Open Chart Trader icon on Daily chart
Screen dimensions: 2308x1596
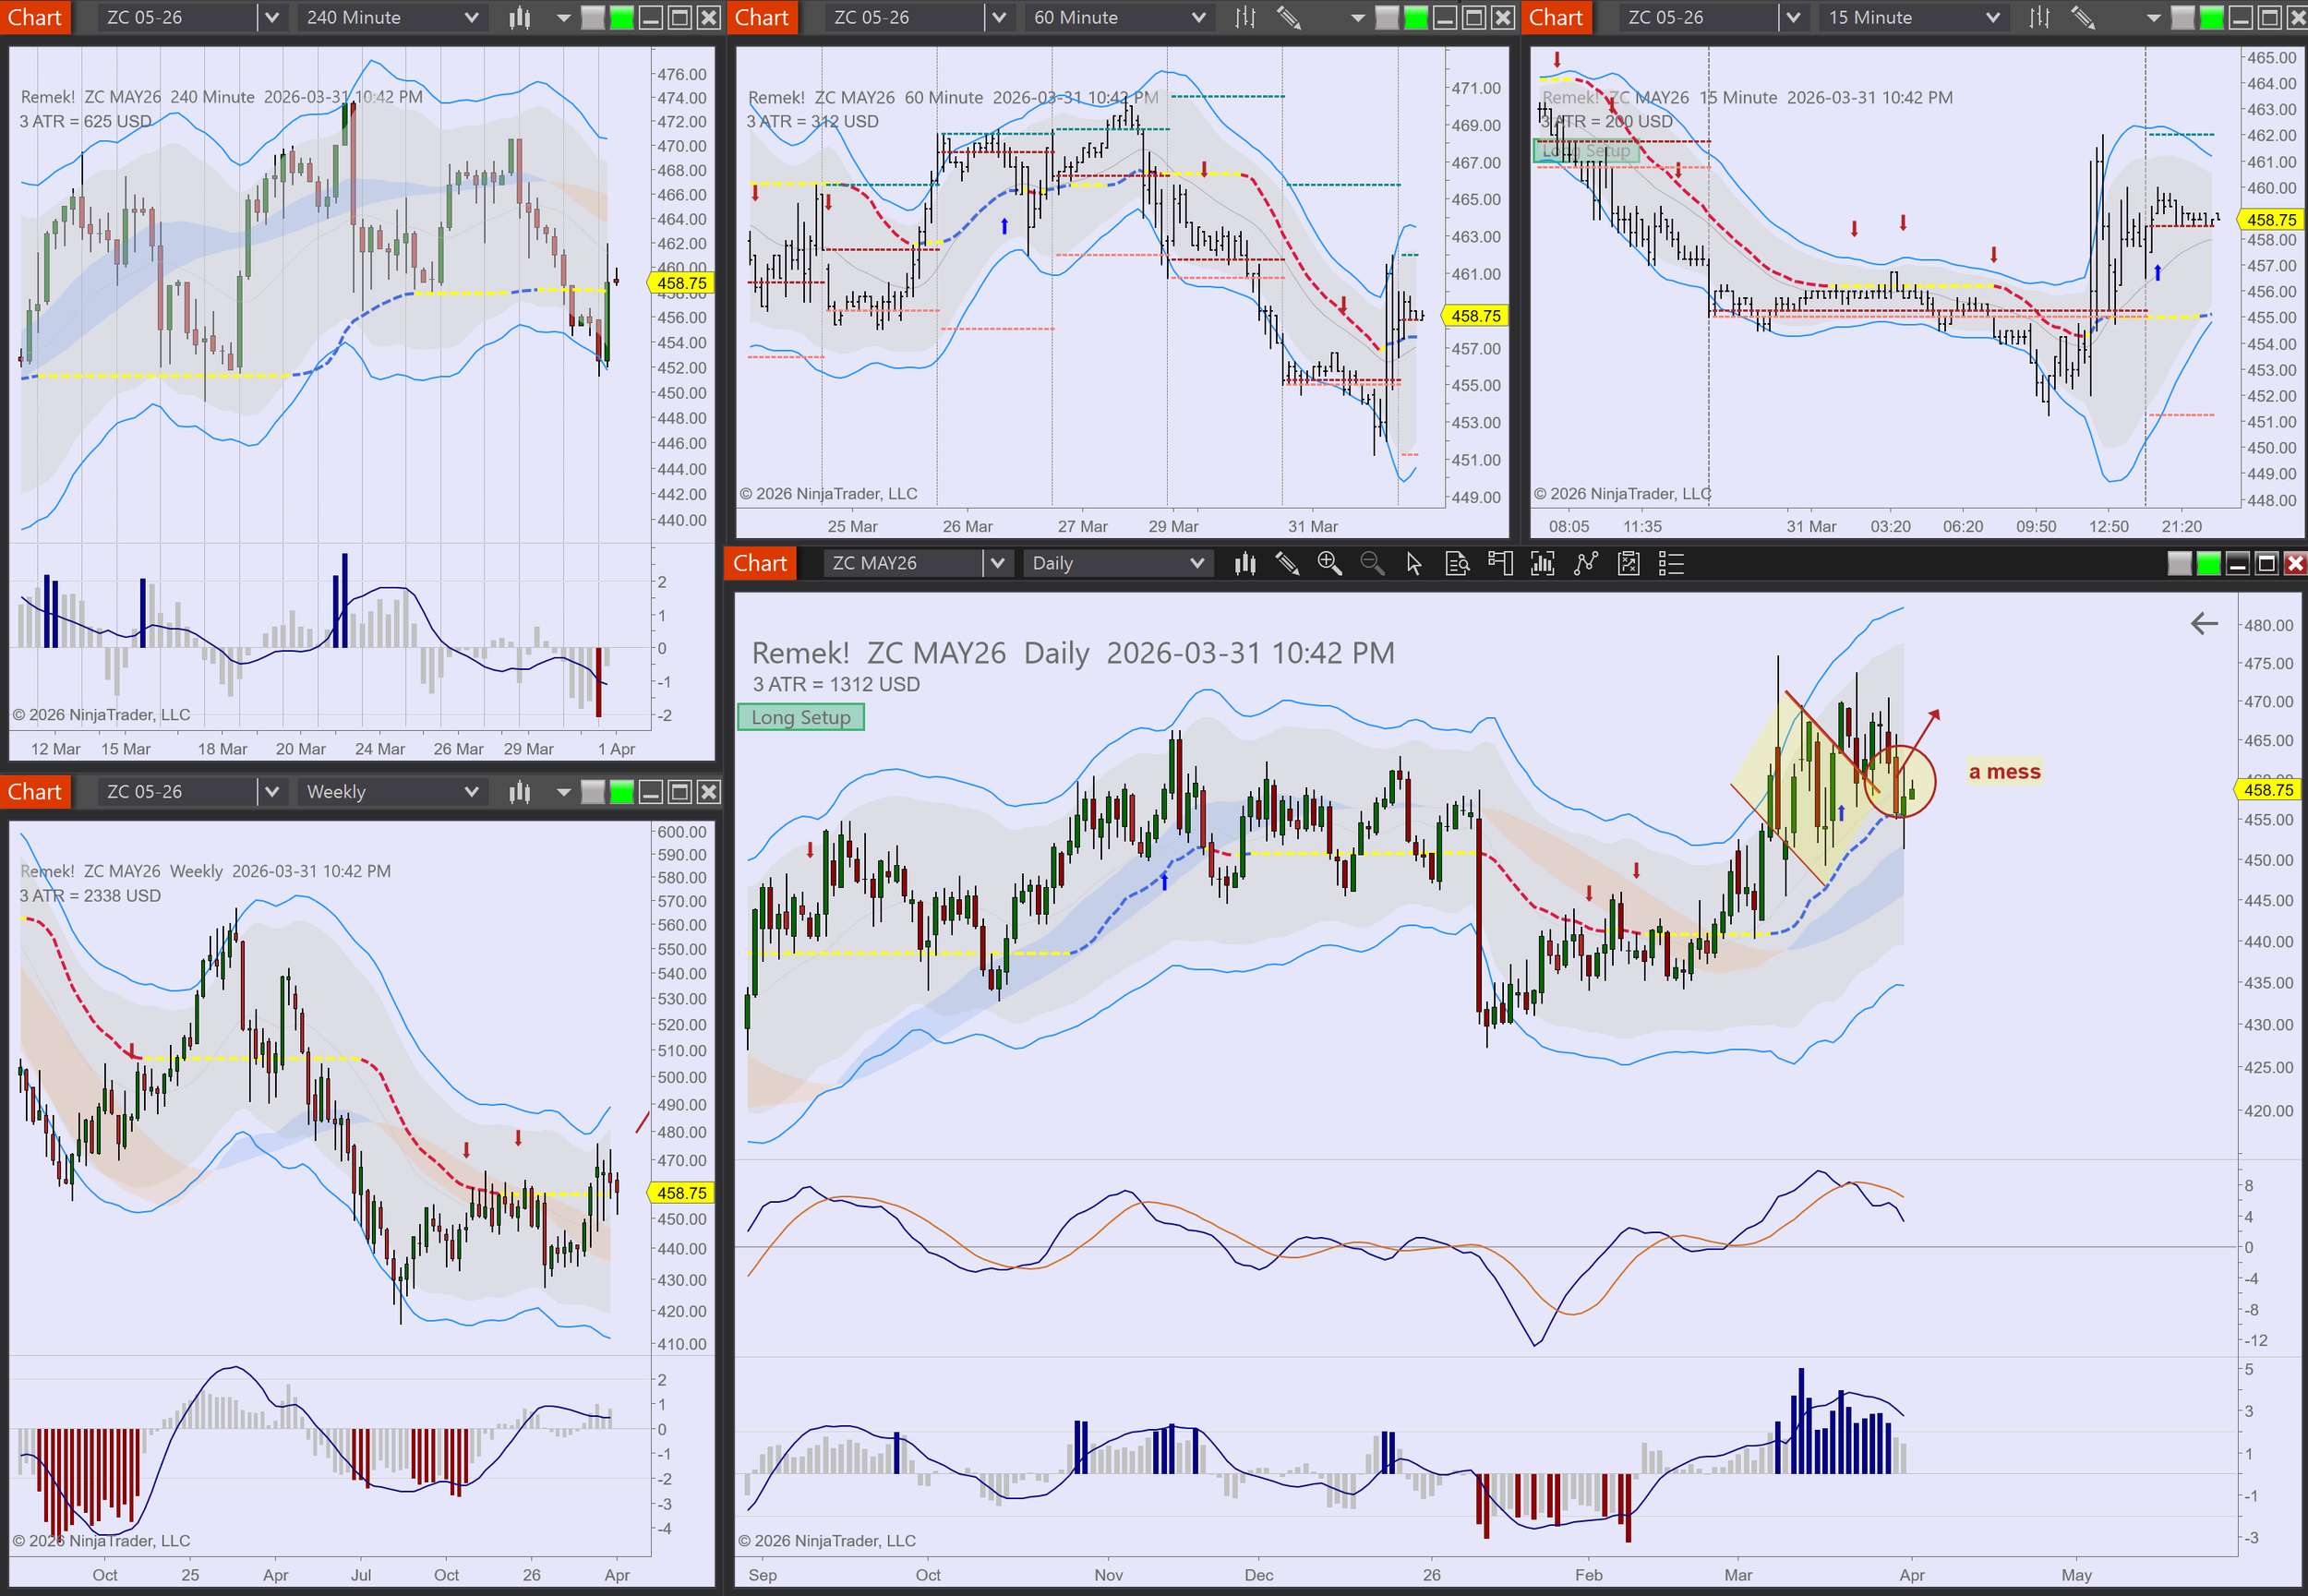(1500, 564)
